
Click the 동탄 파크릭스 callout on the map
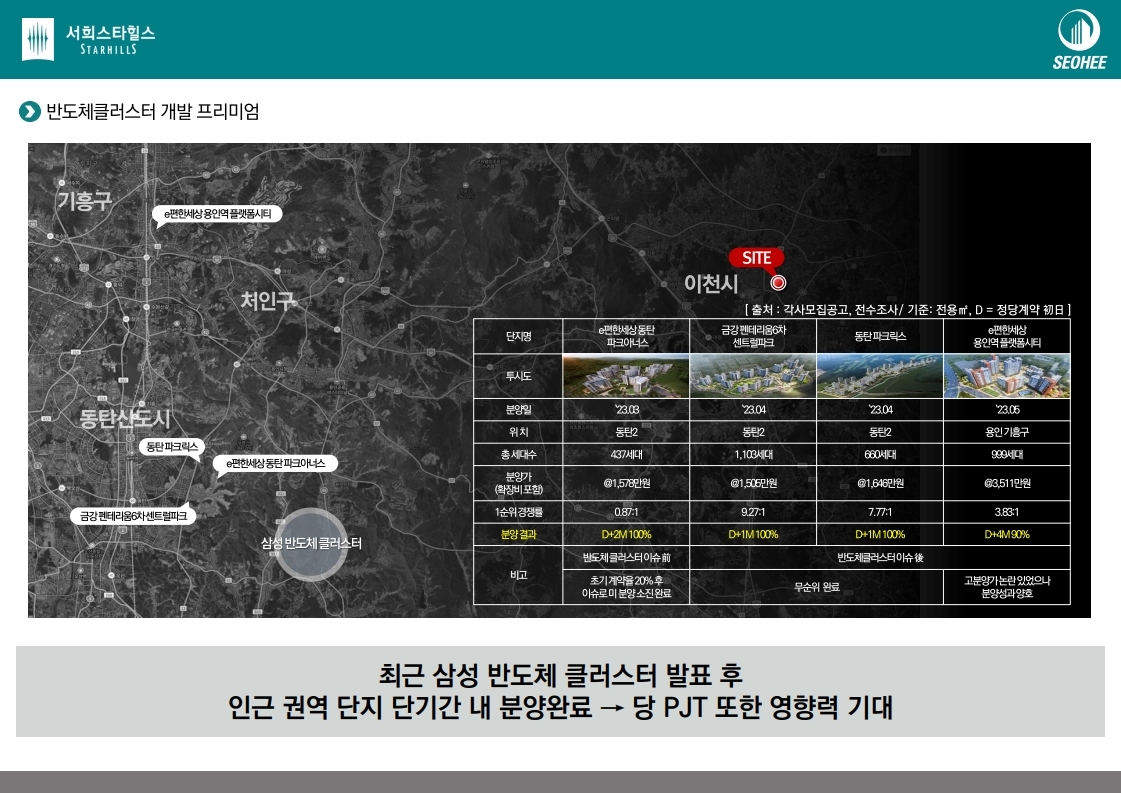click(x=172, y=447)
